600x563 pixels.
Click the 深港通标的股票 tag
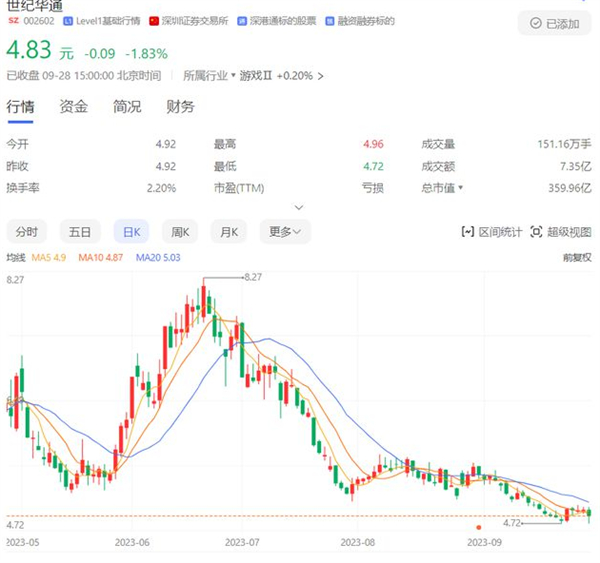[277, 21]
